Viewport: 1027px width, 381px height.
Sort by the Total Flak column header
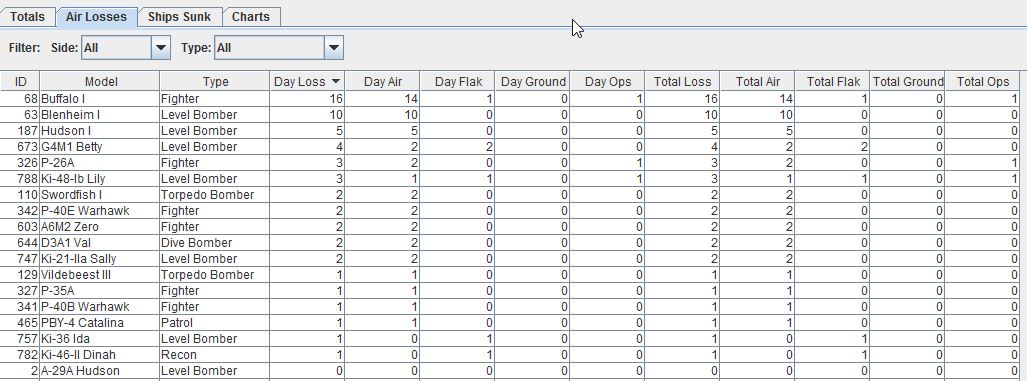pyautogui.click(x=832, y=82)
